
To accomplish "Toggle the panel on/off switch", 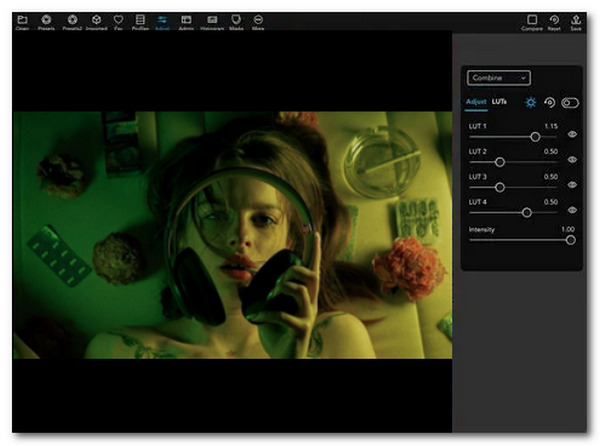I will 570,102.
